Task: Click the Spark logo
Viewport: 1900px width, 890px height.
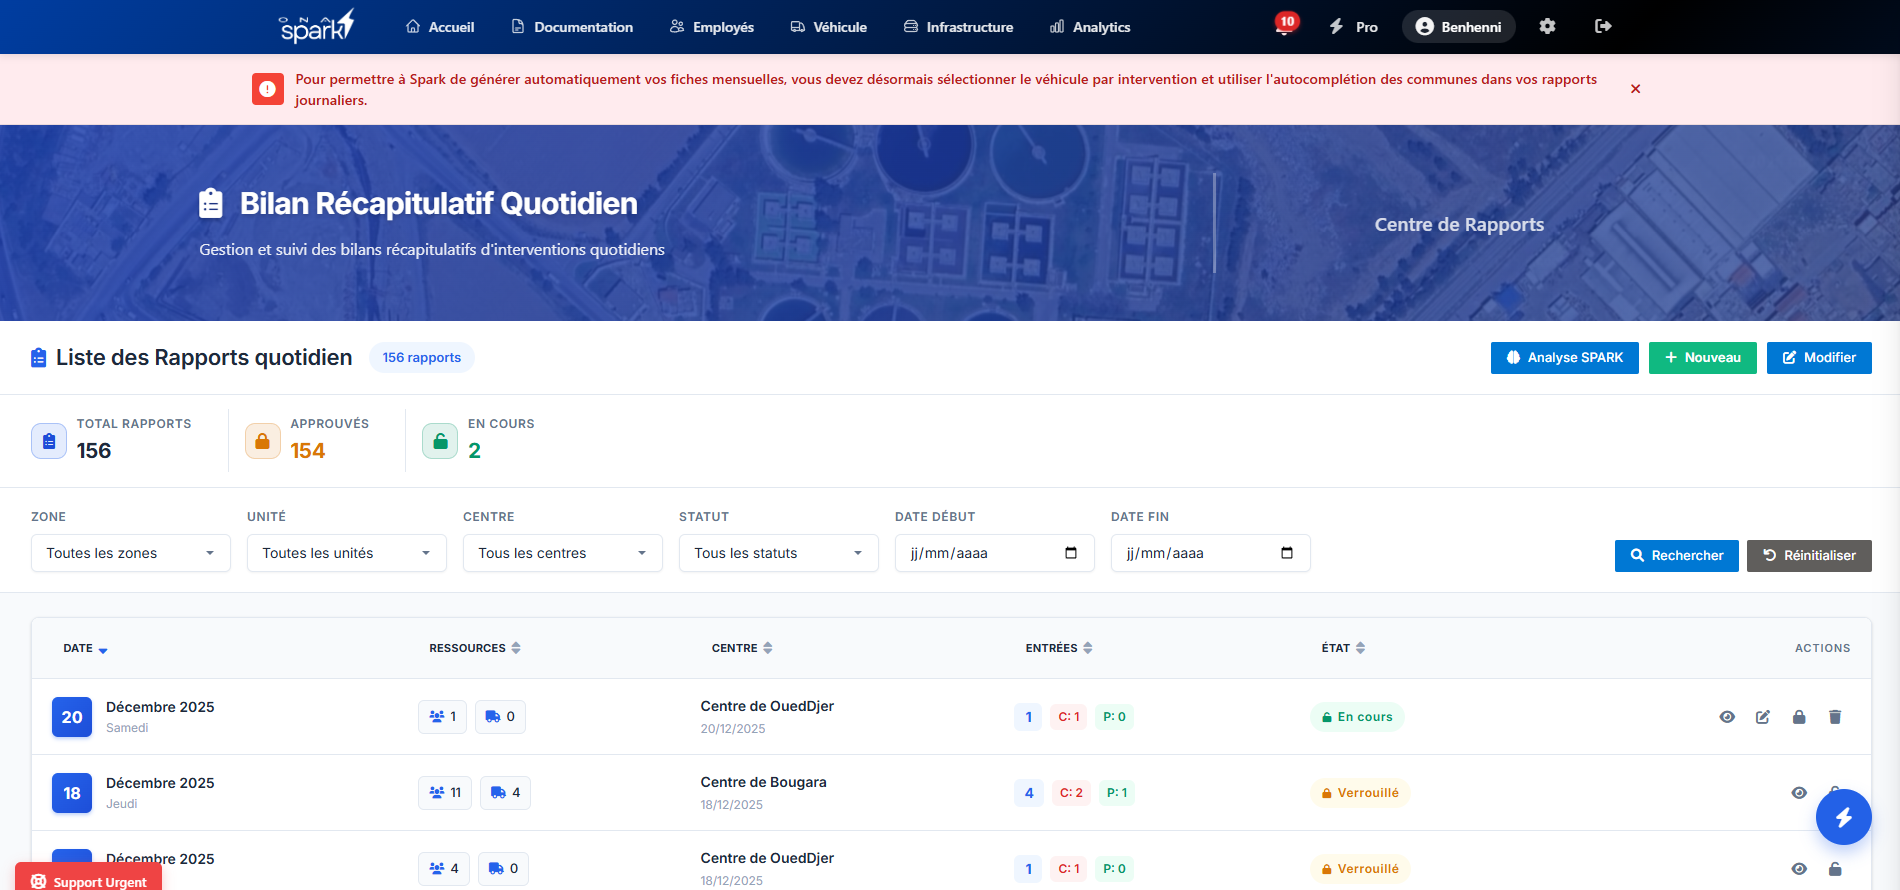Action: 316,27
